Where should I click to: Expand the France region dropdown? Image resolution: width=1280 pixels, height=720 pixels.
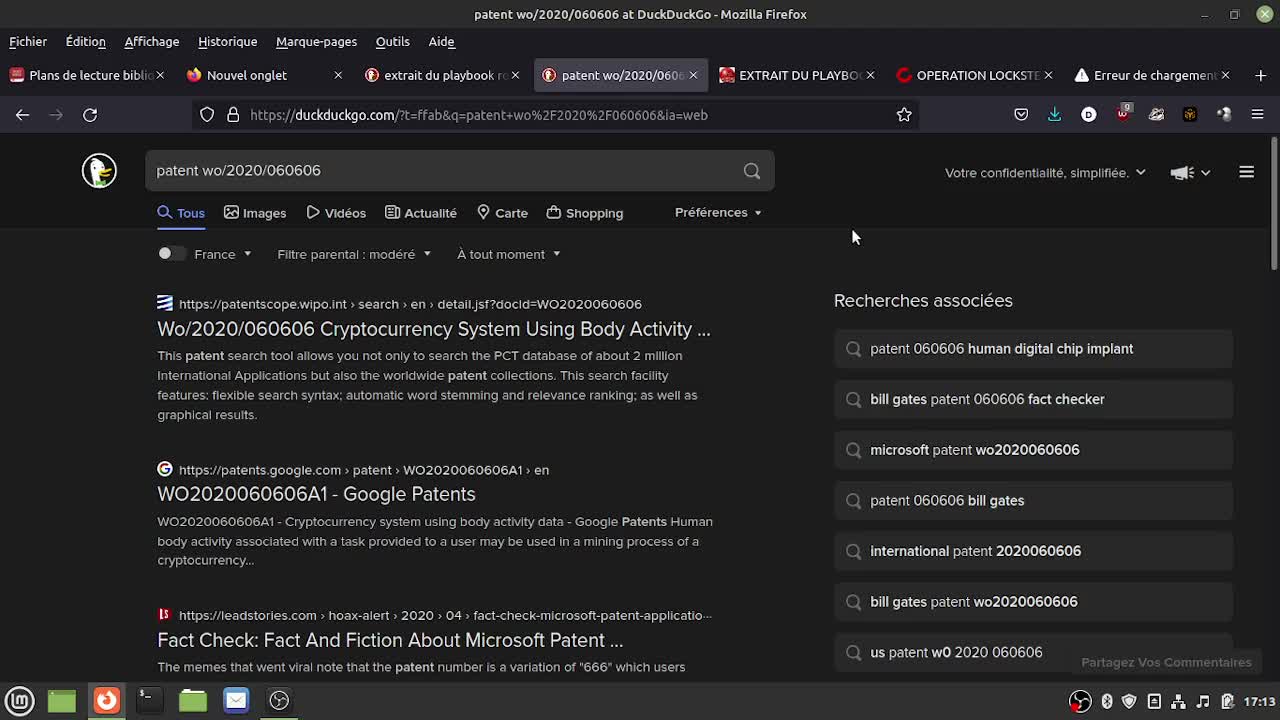pyautogui.click(x=223, y=254)
